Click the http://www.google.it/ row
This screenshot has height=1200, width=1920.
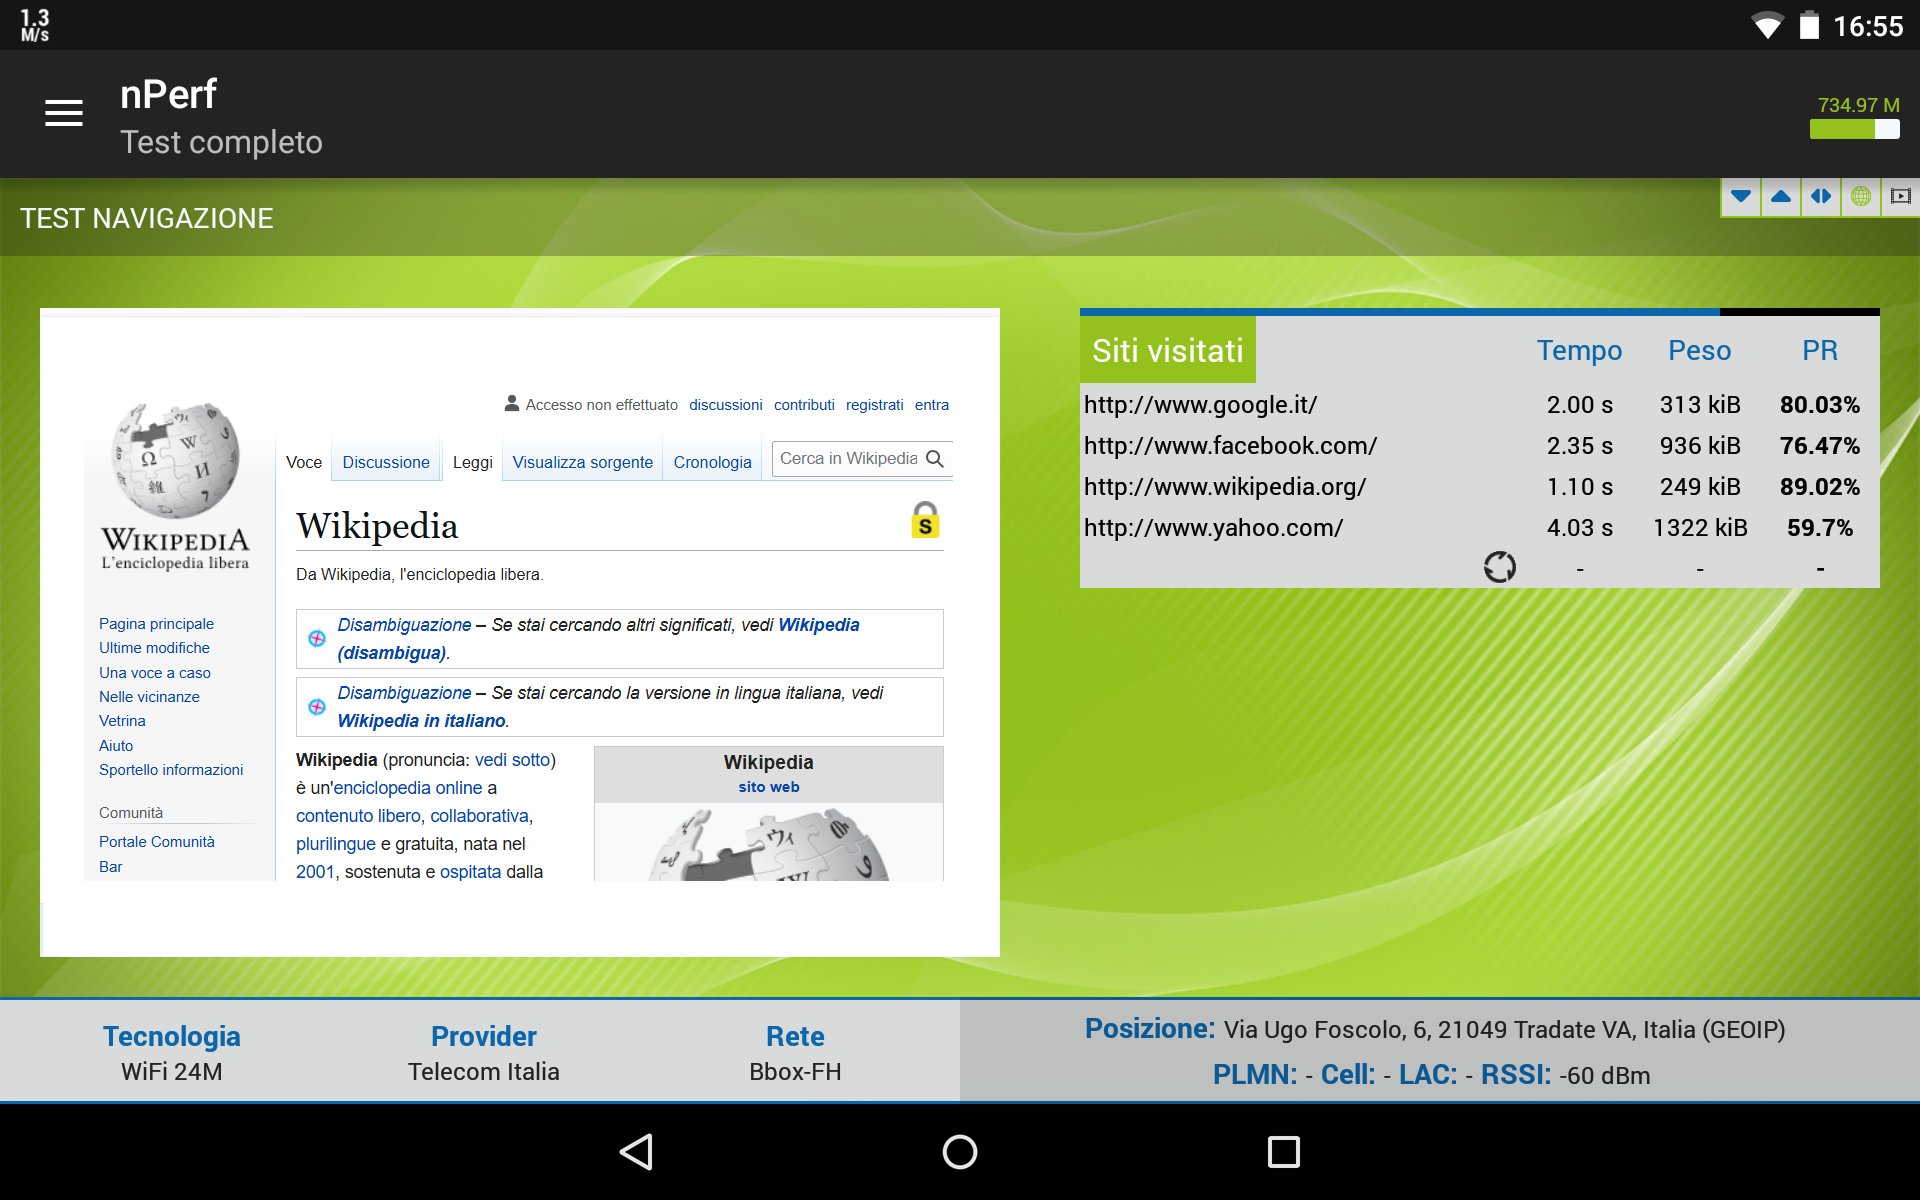[1480, 405]
